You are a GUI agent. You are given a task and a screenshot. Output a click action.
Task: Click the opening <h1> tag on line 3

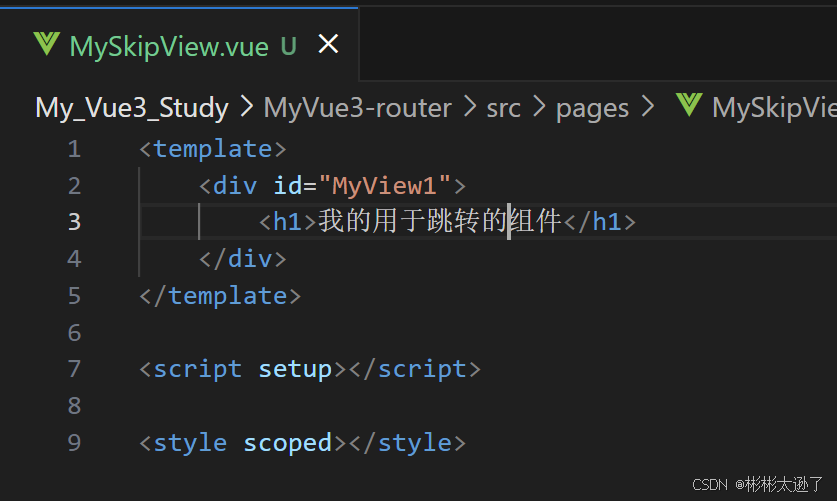point(288,222)
